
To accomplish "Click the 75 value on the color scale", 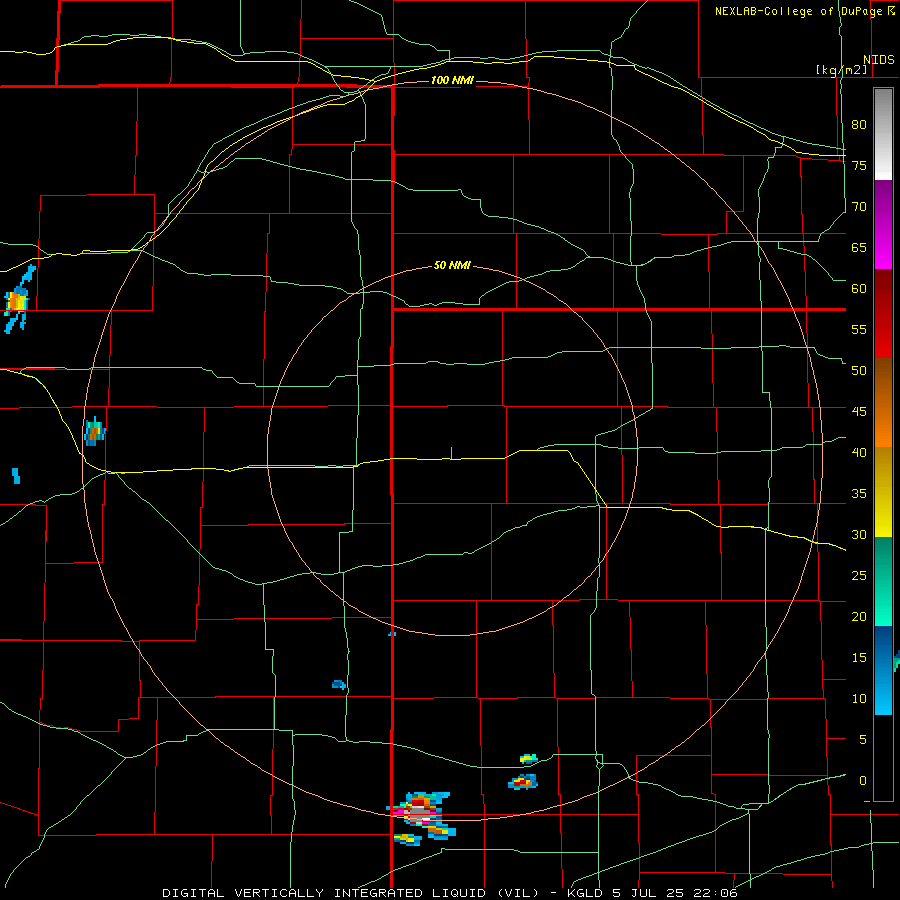I will click(859, 165).
